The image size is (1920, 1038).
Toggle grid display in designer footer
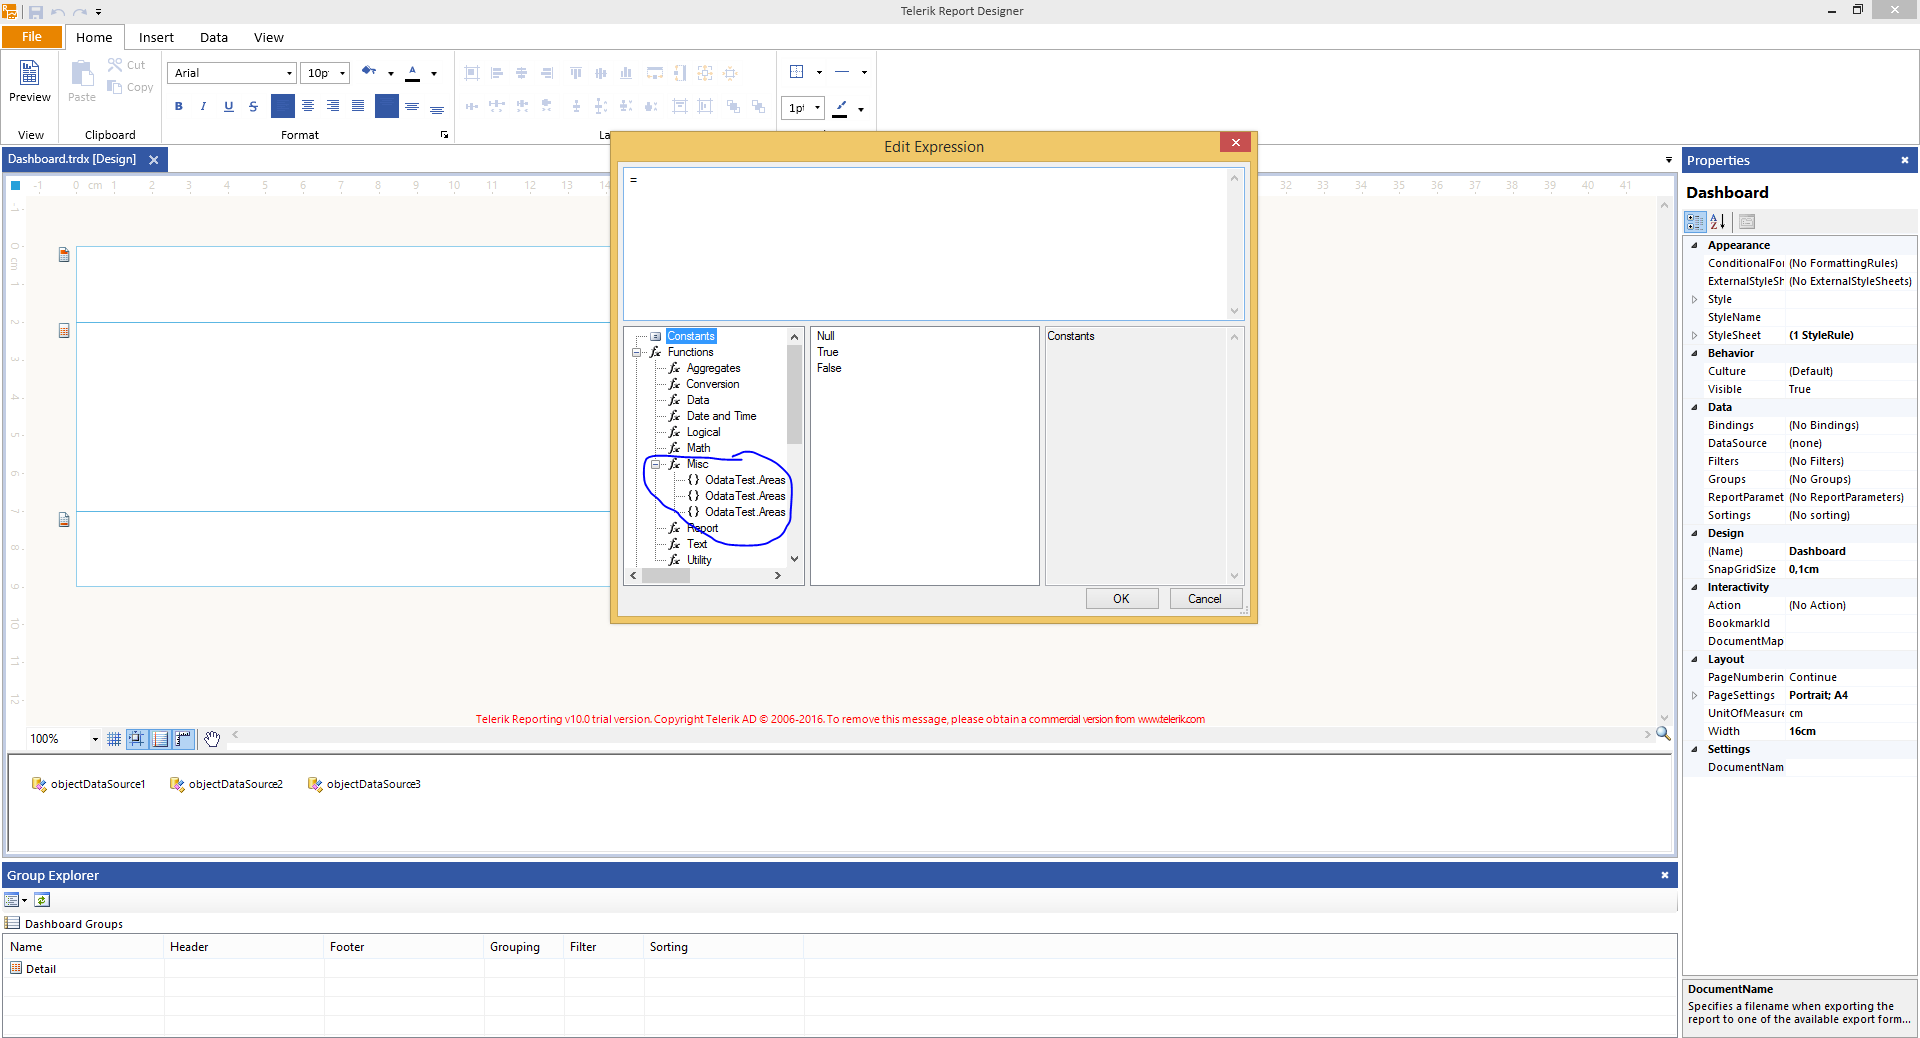[x=114, y=739]
